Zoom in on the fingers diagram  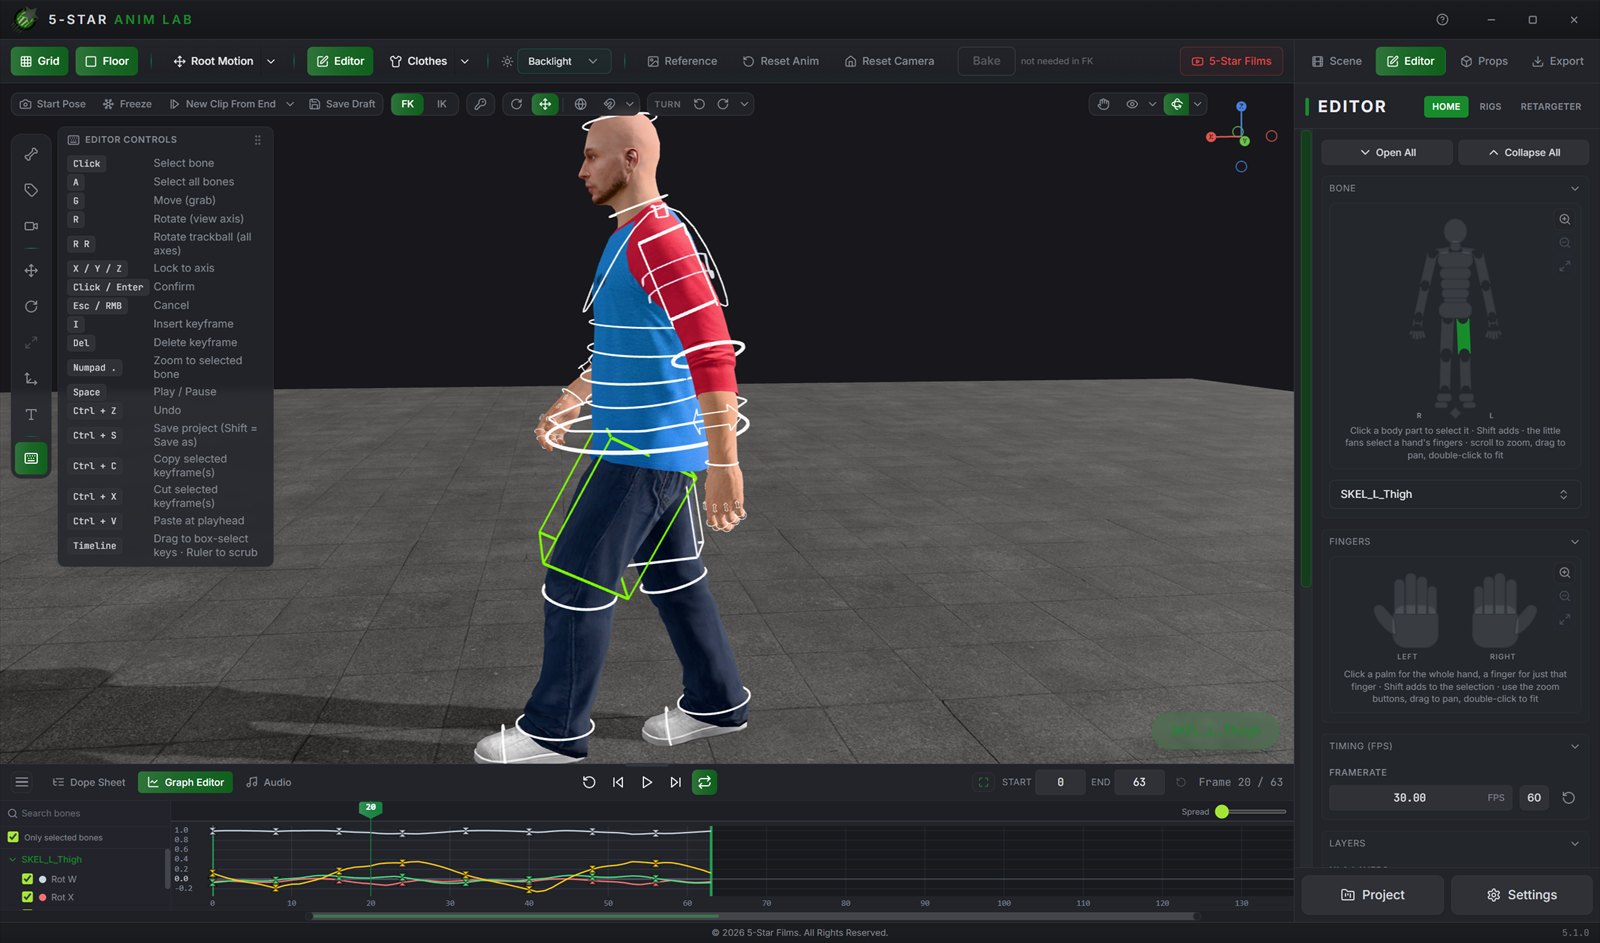[x=1565, y=573]
